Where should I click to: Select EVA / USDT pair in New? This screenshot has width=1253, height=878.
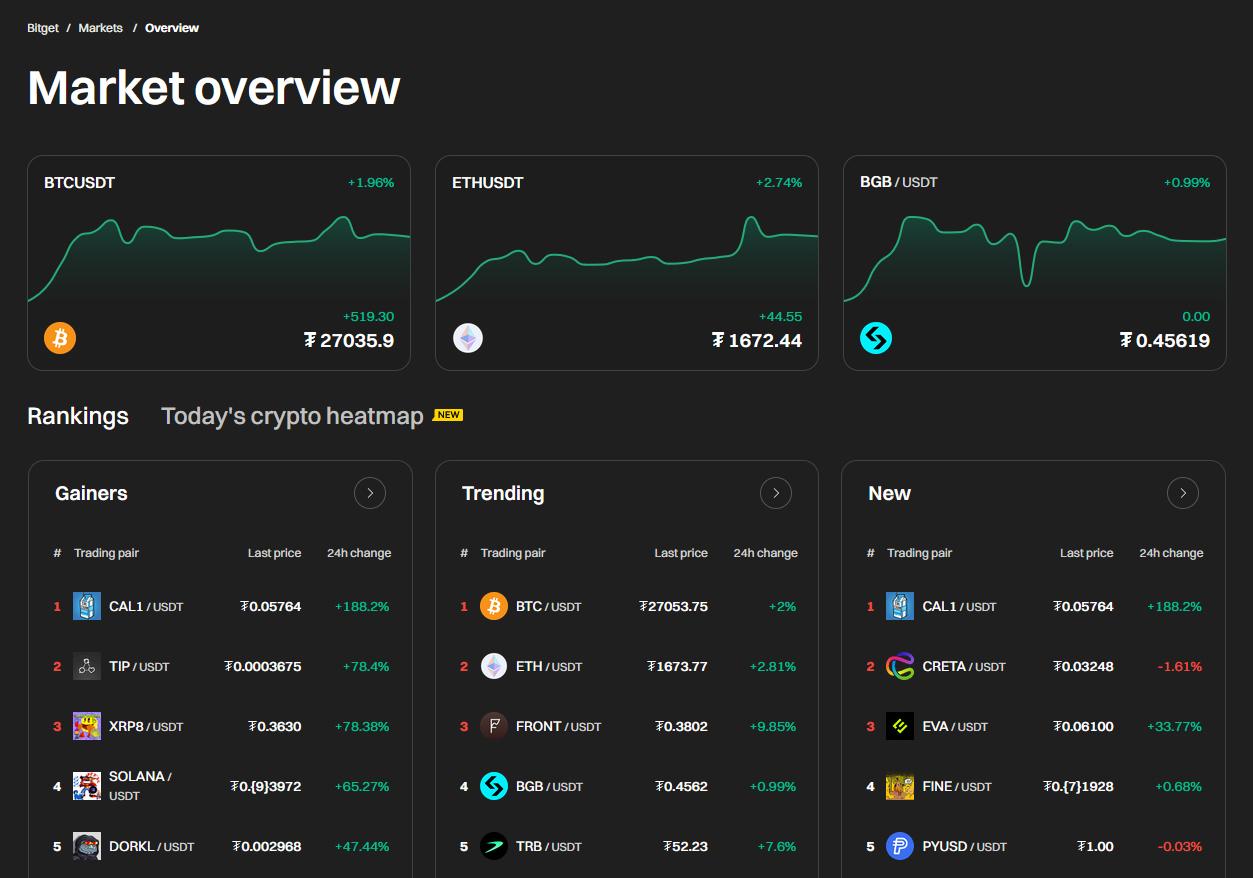point(955,726)
